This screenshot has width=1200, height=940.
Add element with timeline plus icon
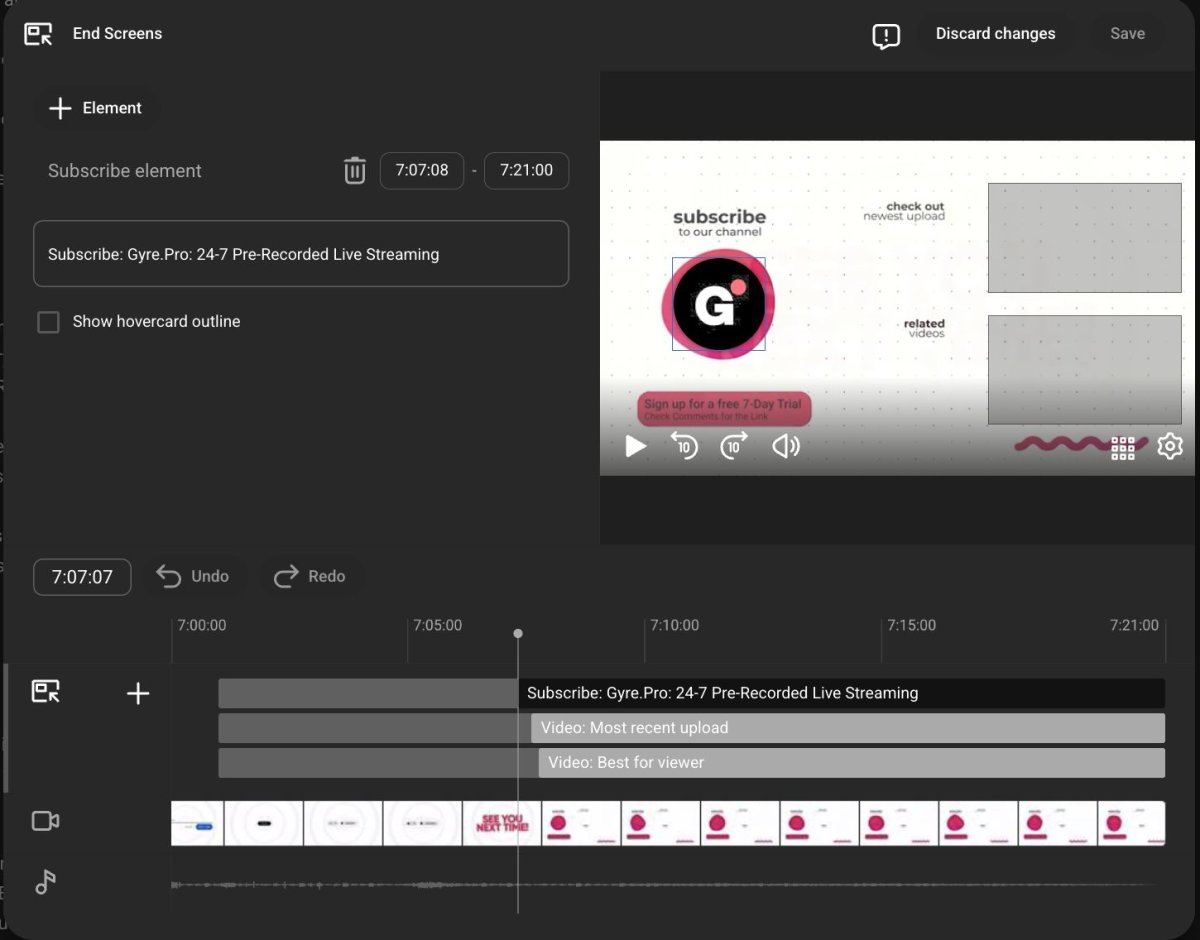pyautogui.click(x=138, y=693)
